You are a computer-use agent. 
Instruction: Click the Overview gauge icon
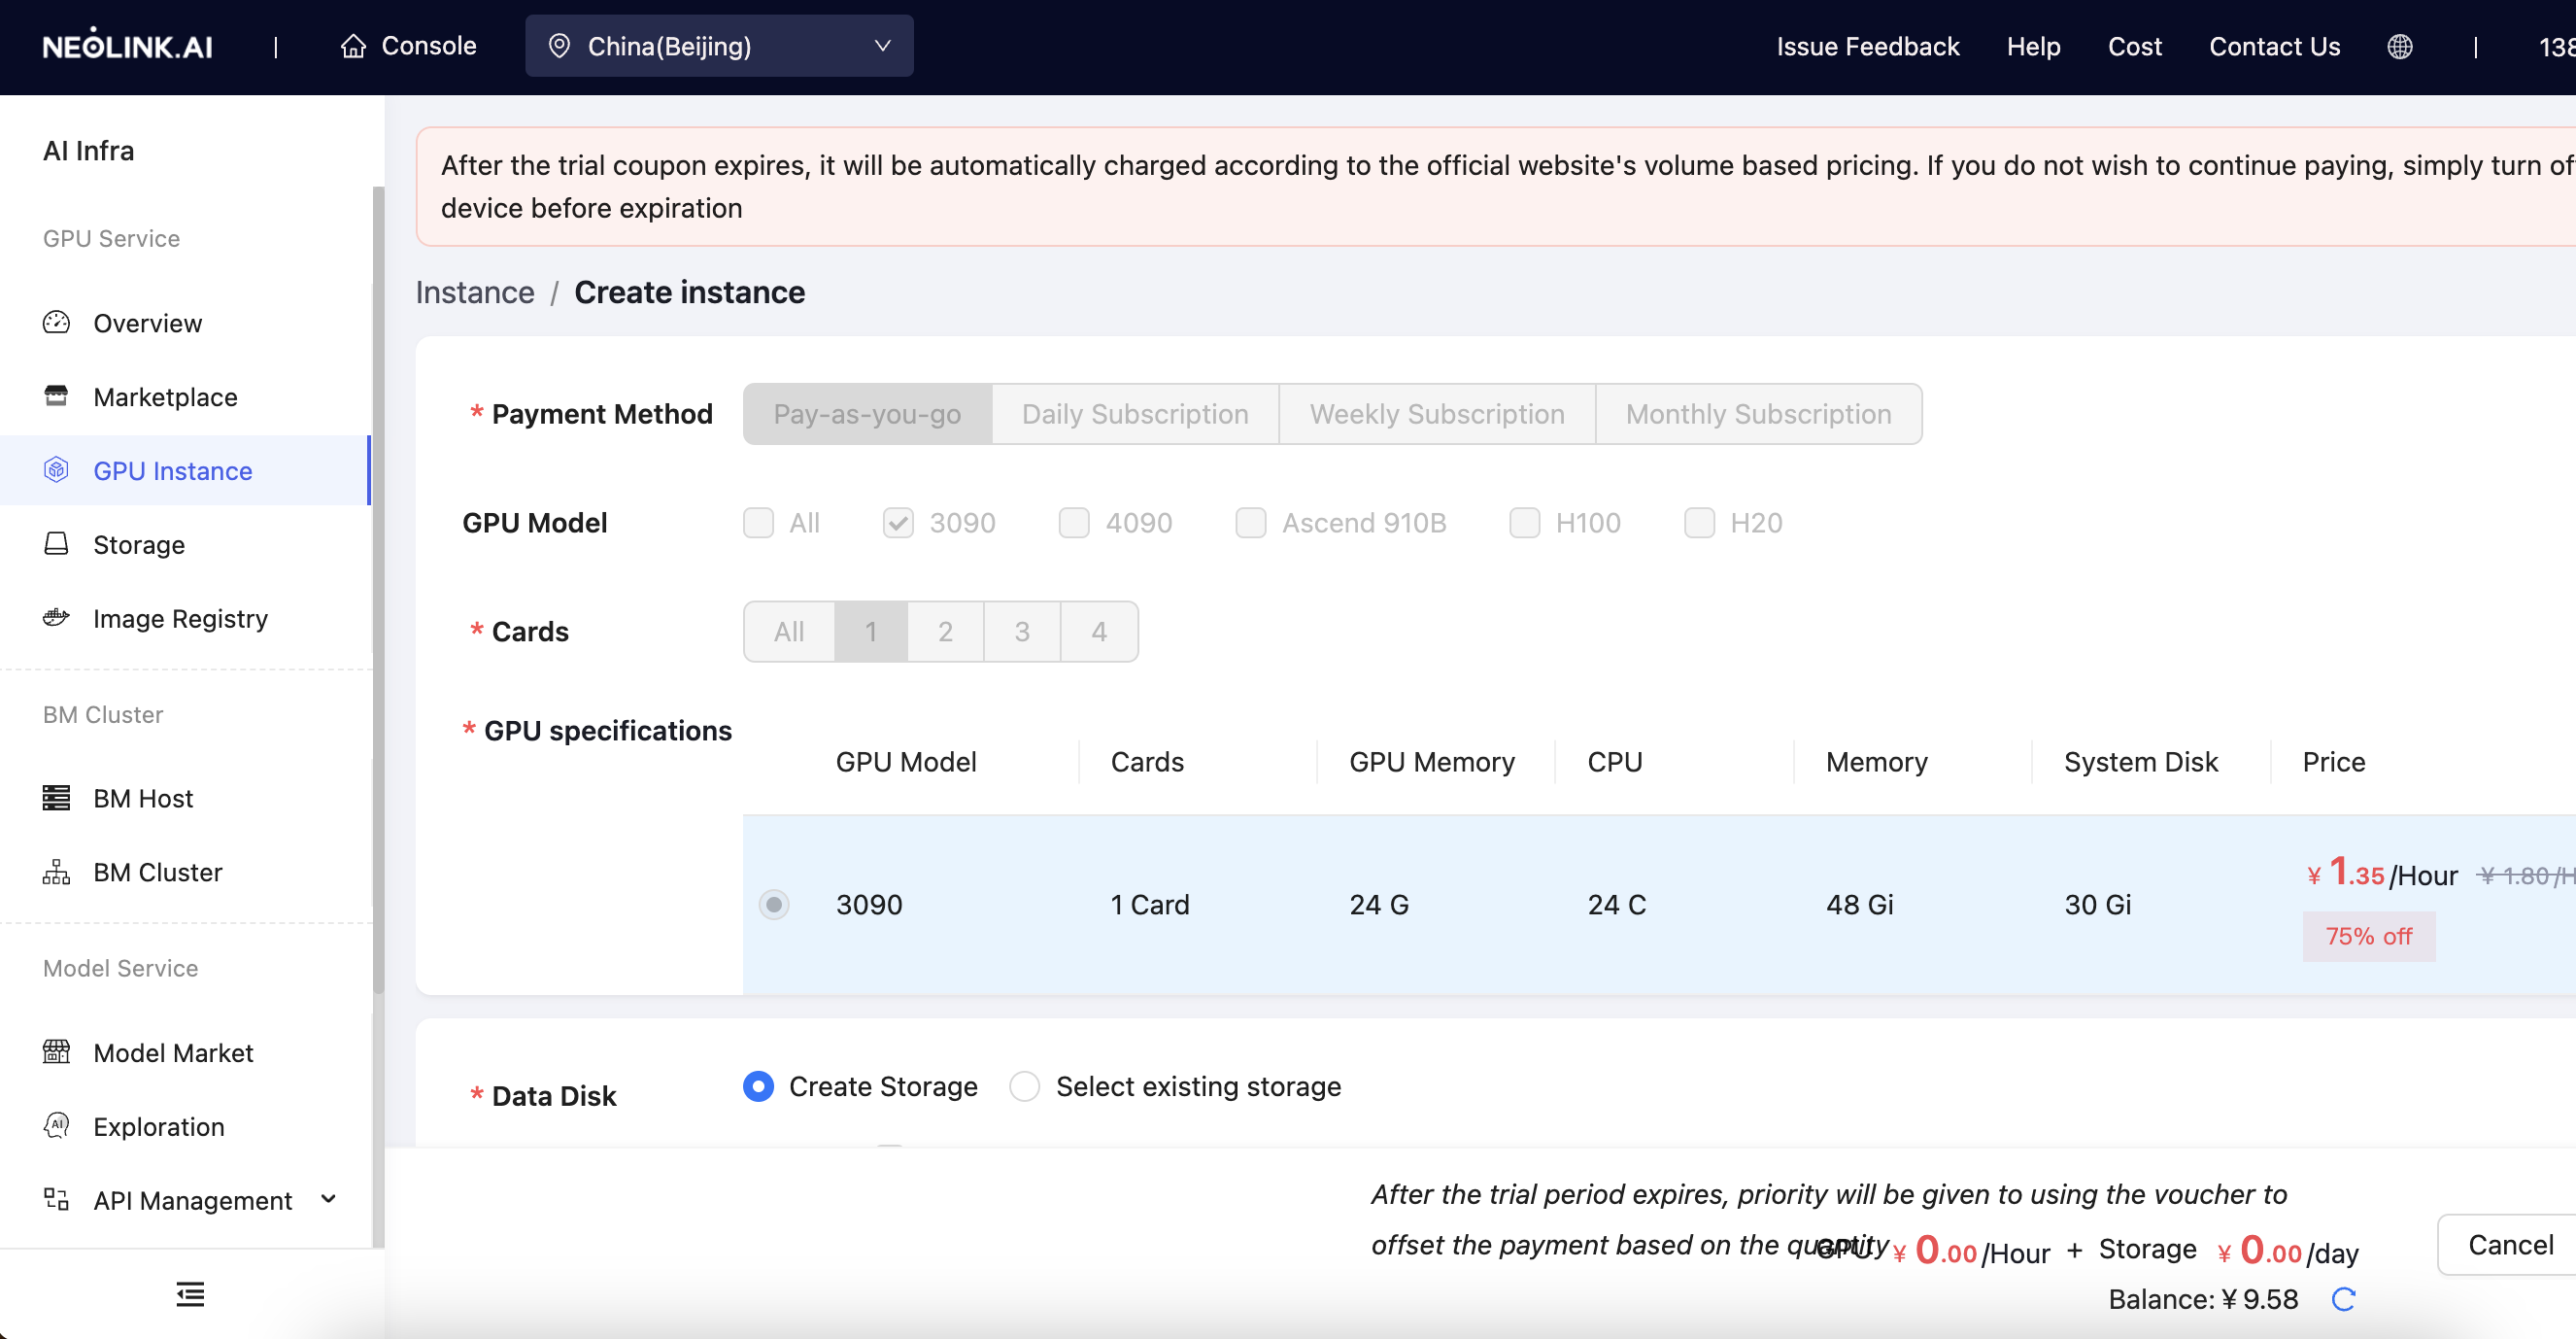pos(56,322)
